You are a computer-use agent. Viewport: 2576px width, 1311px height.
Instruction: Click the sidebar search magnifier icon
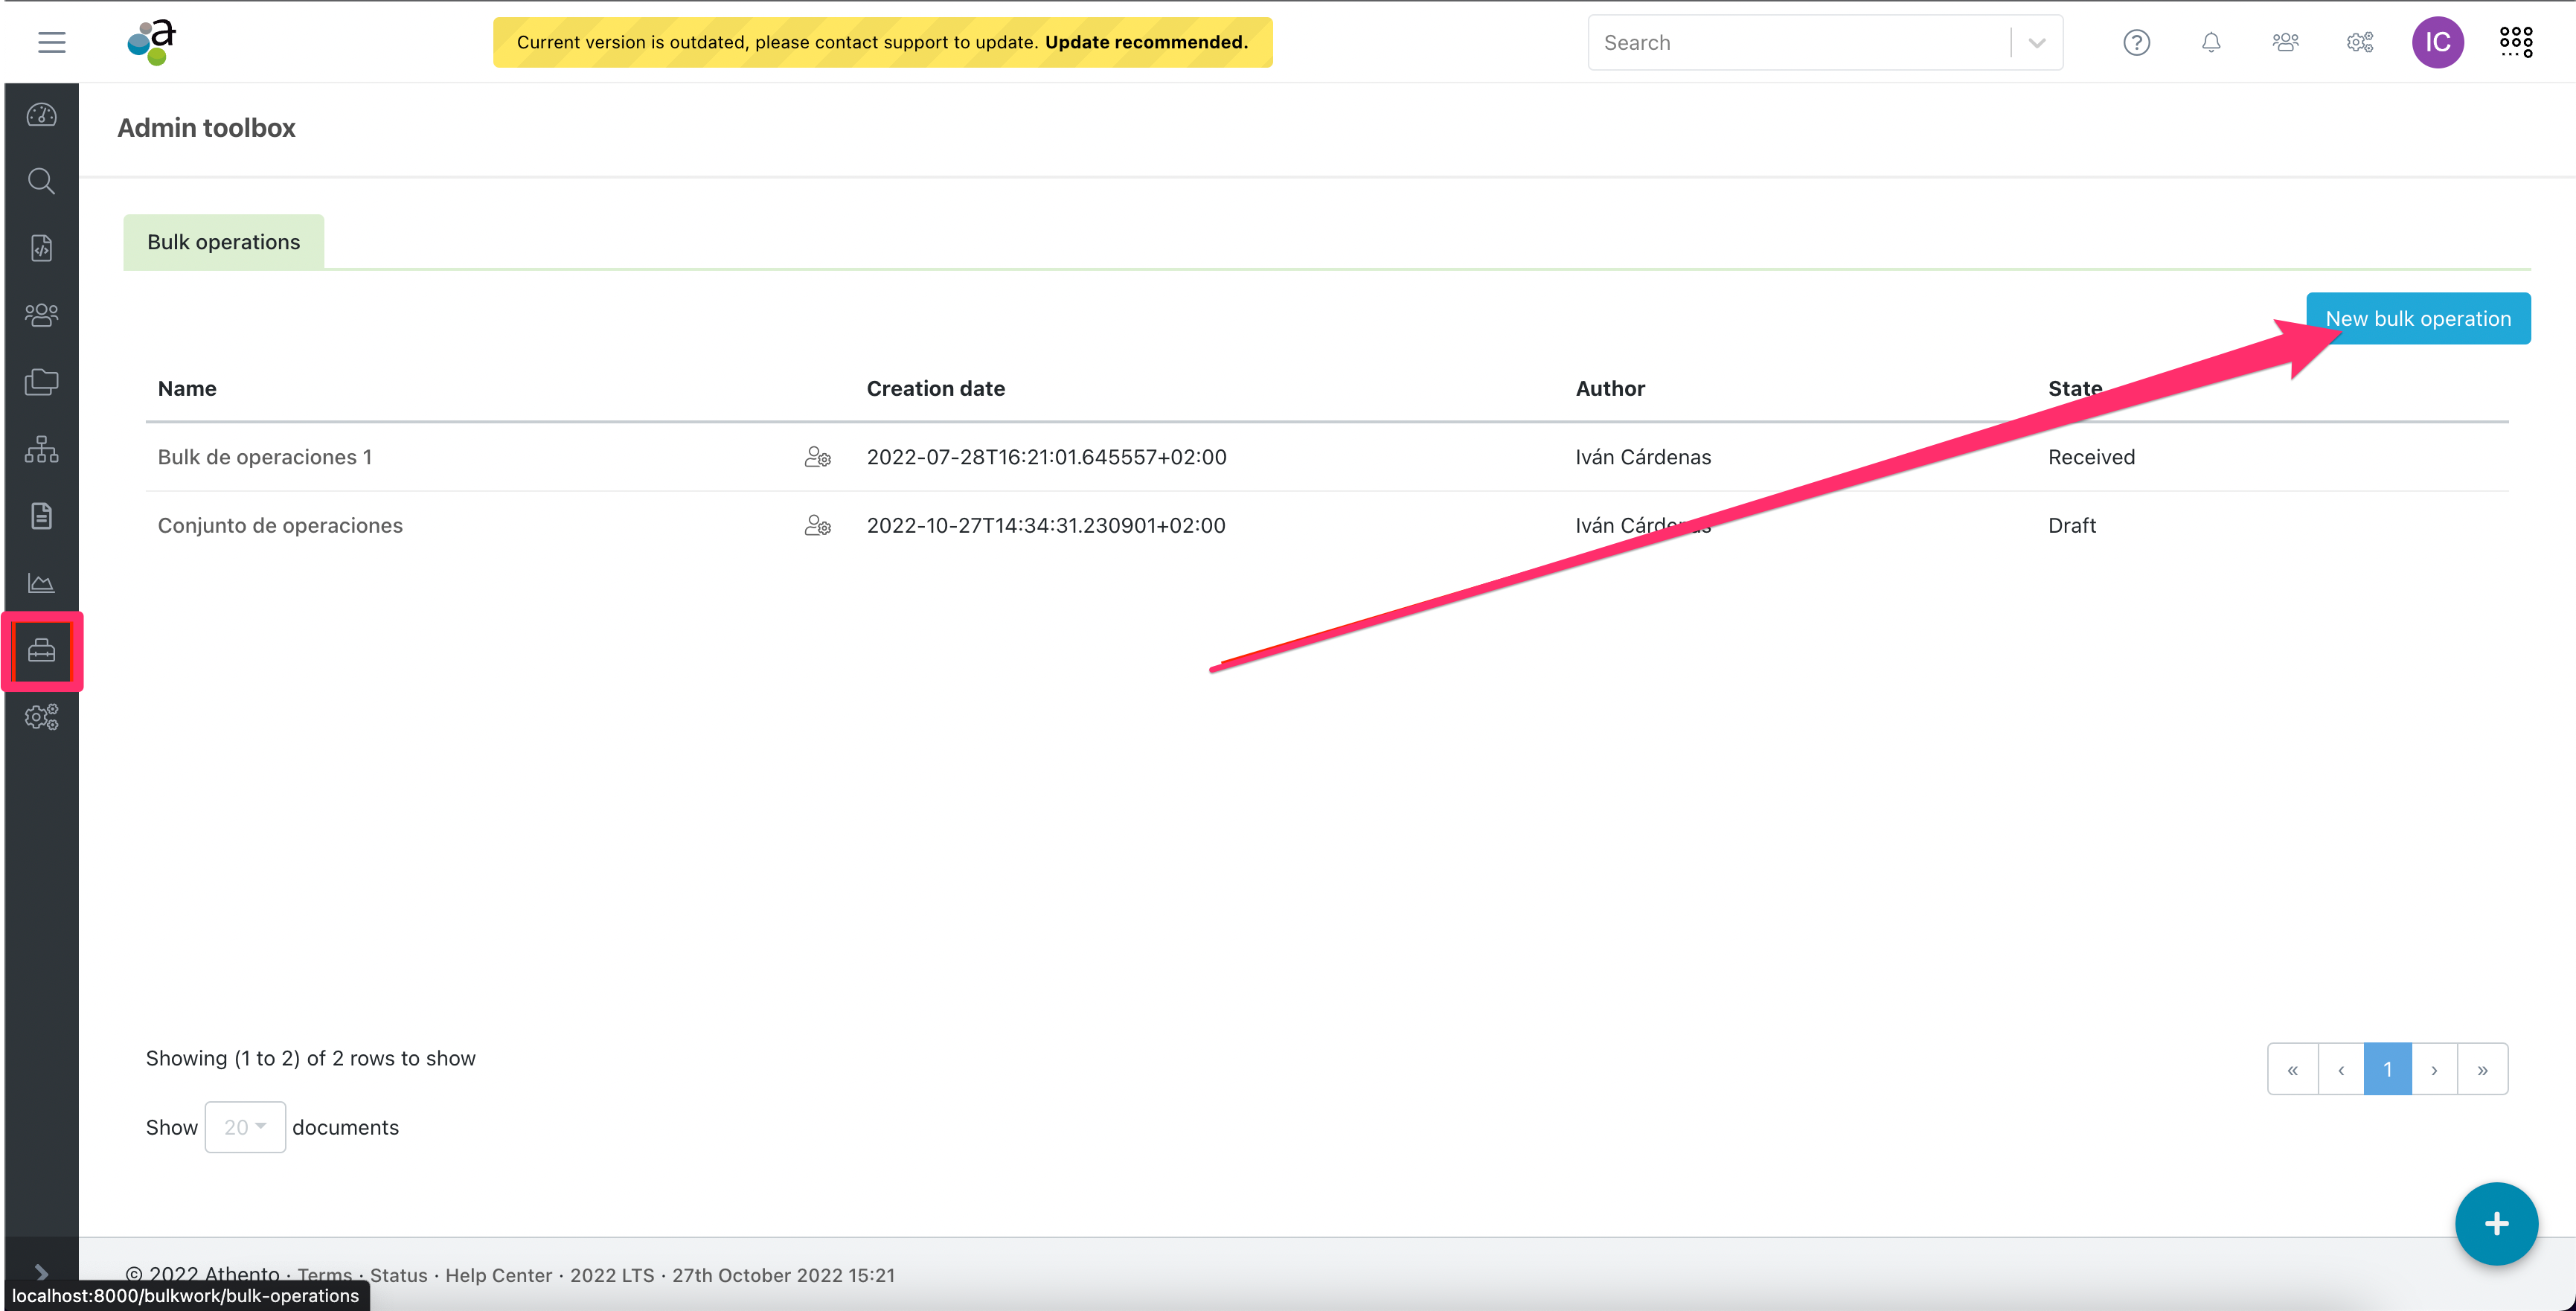point(41,181)
